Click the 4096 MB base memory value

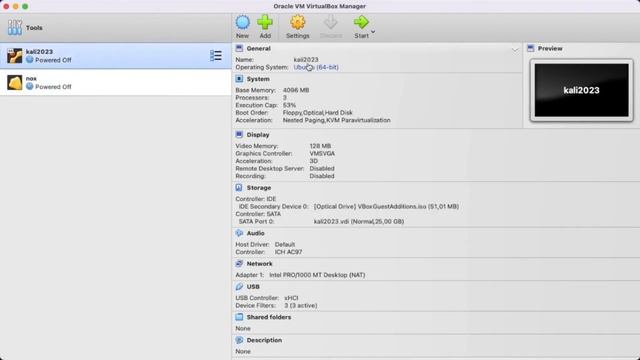pyautogui.click(x=296, y=90)
